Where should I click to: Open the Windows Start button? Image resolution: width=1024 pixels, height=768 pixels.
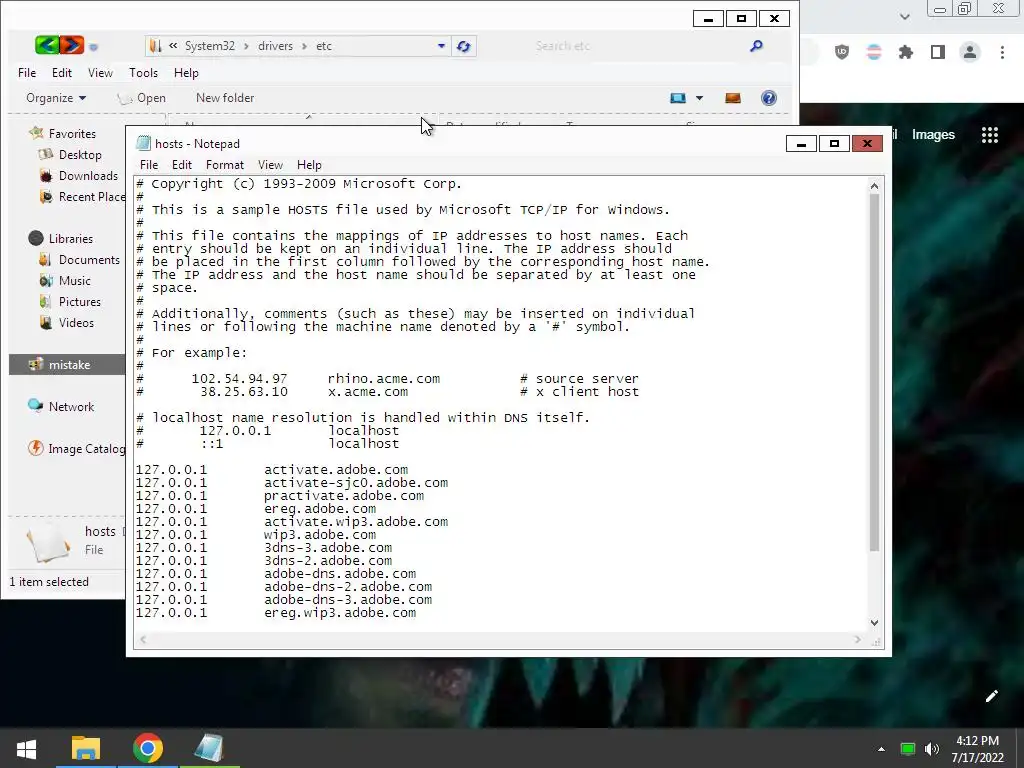26,748
